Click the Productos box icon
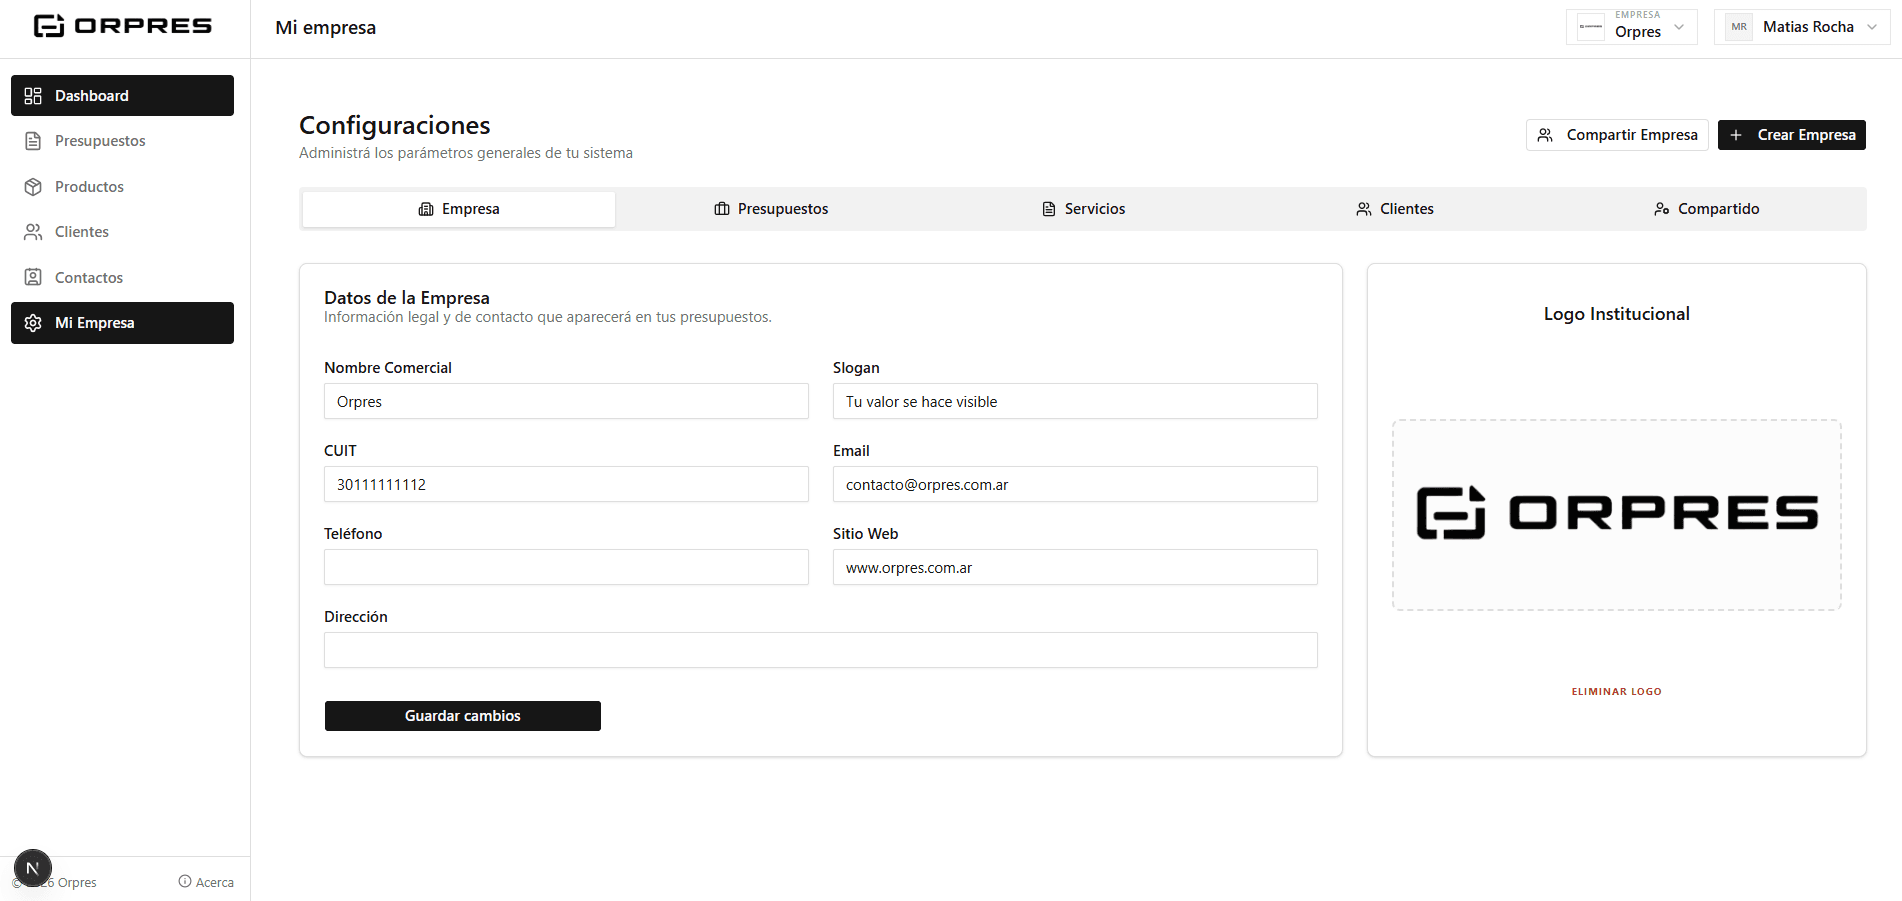Screen dimensions: 1902x901 [x=33, y=187]
